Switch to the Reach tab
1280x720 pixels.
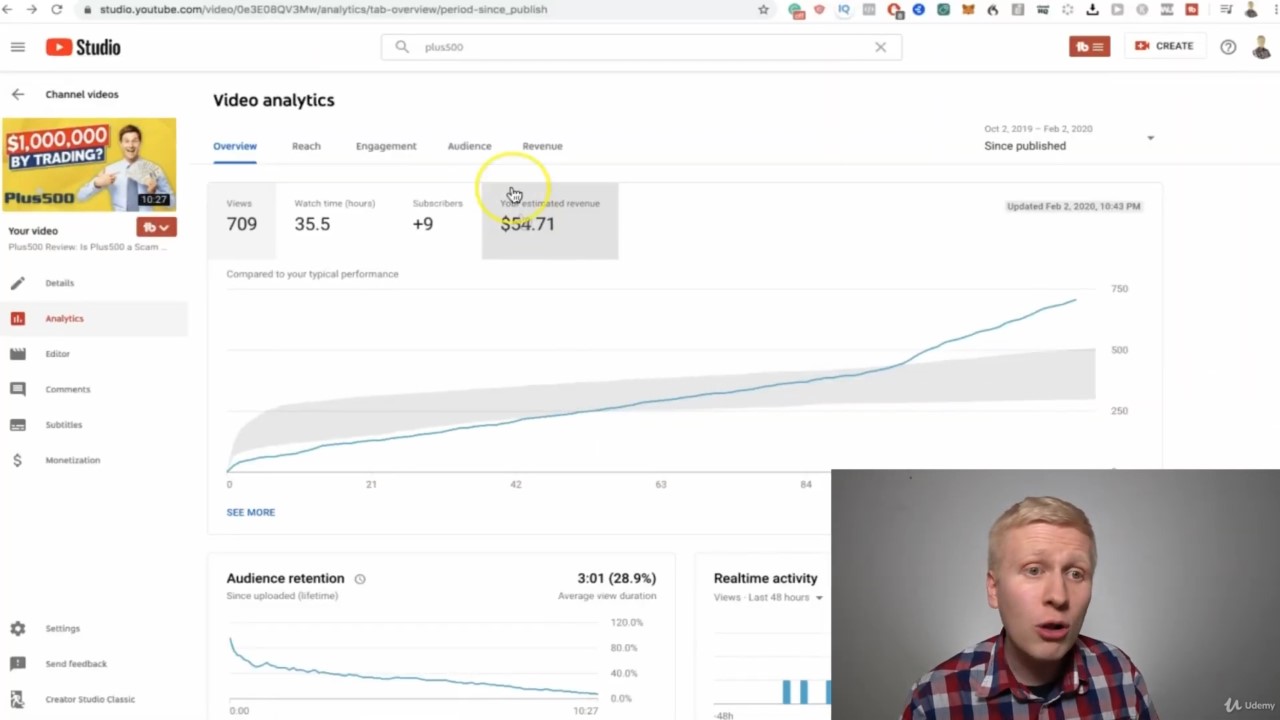(306, 146)
